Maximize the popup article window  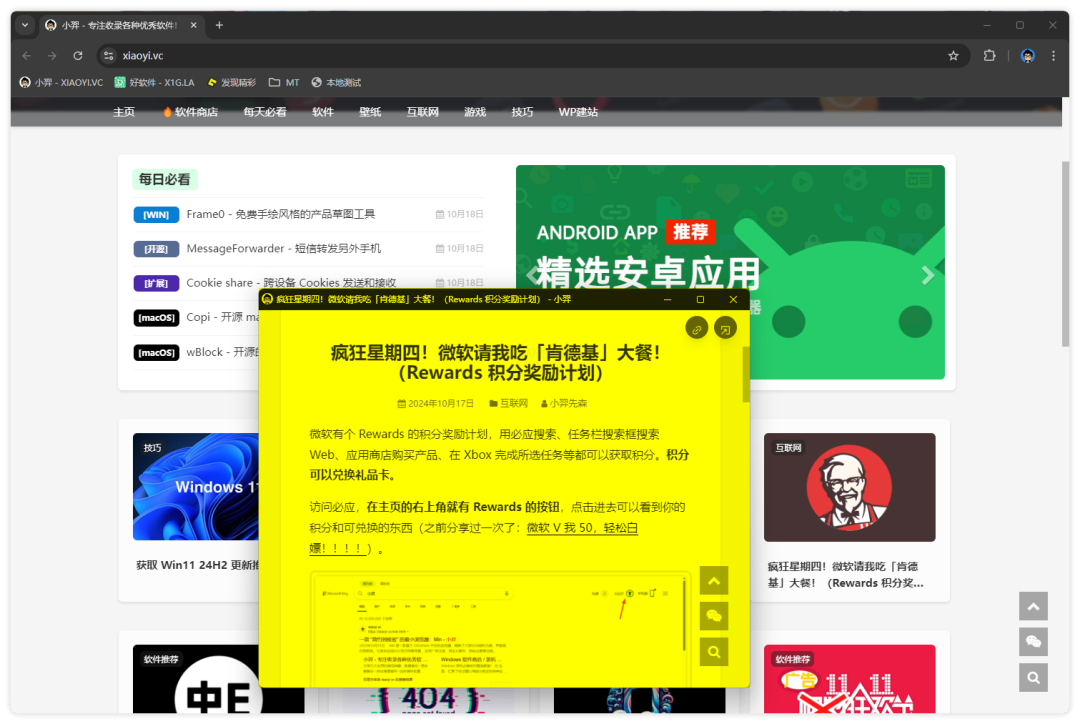pyautogui.click(x=700, y=300)
